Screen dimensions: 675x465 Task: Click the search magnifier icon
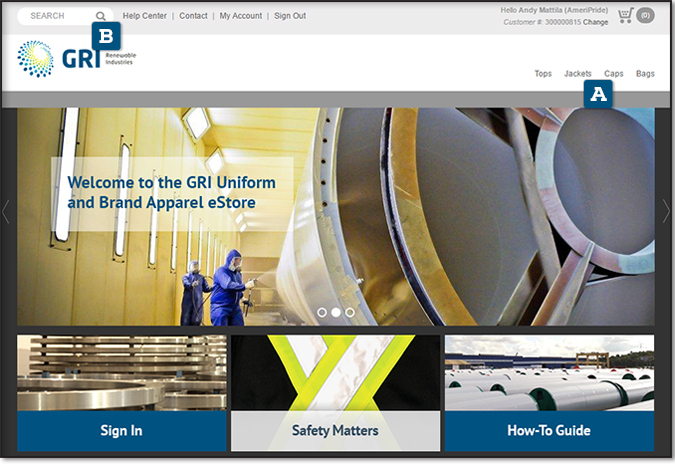101,16
